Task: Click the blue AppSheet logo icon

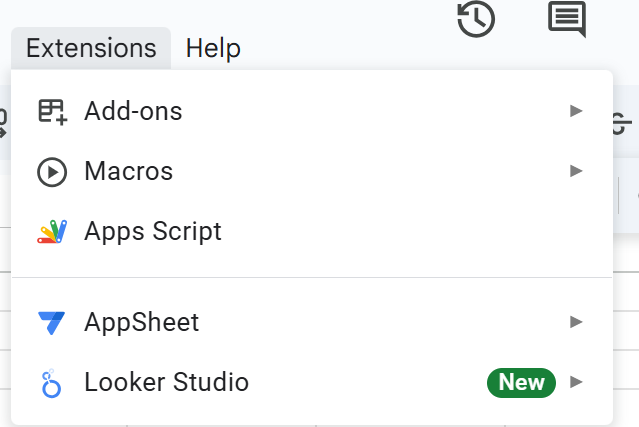Action: pos(52,323)
